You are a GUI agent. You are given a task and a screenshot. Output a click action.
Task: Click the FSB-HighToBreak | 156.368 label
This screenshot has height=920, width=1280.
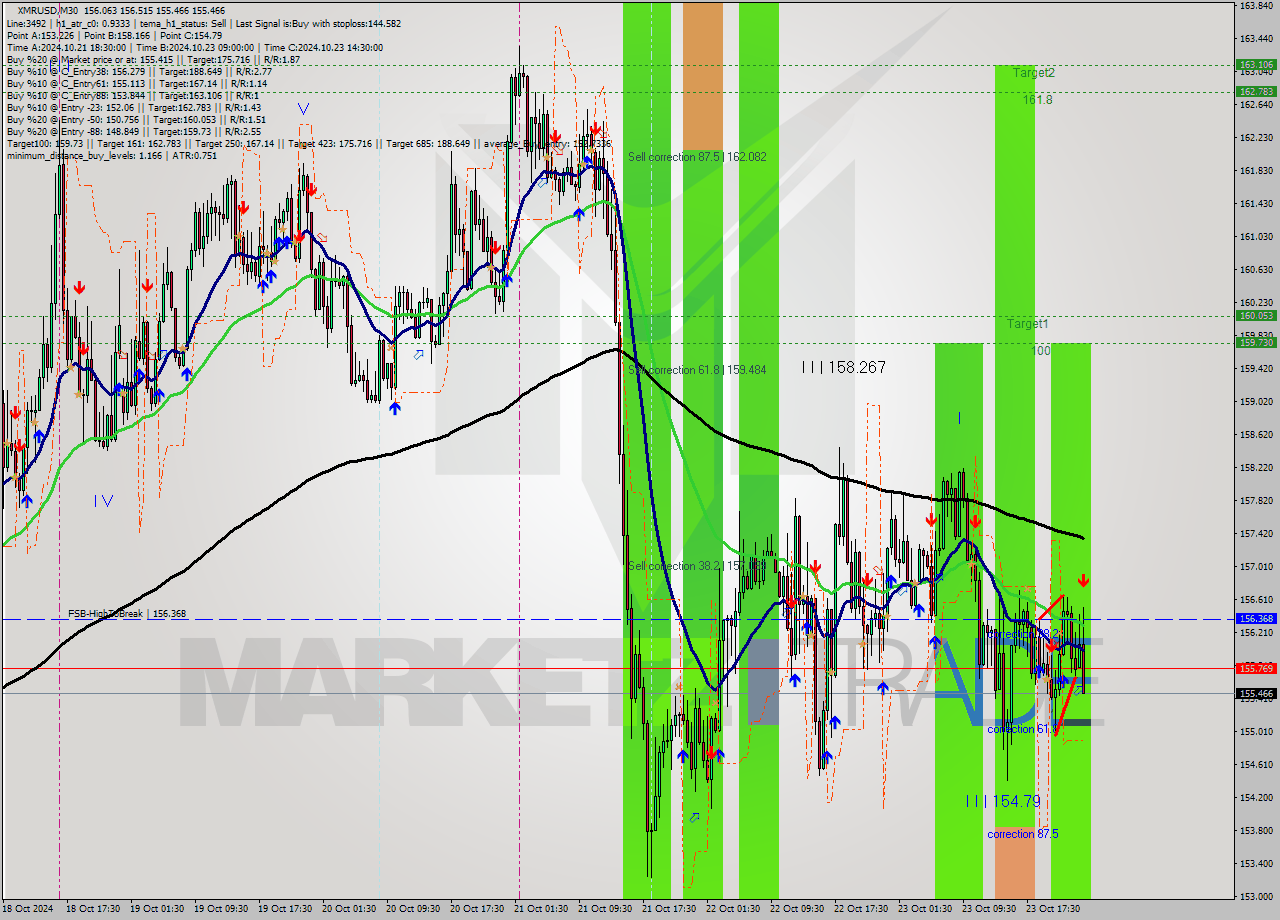pyautogui.click(x=127, y=614)
